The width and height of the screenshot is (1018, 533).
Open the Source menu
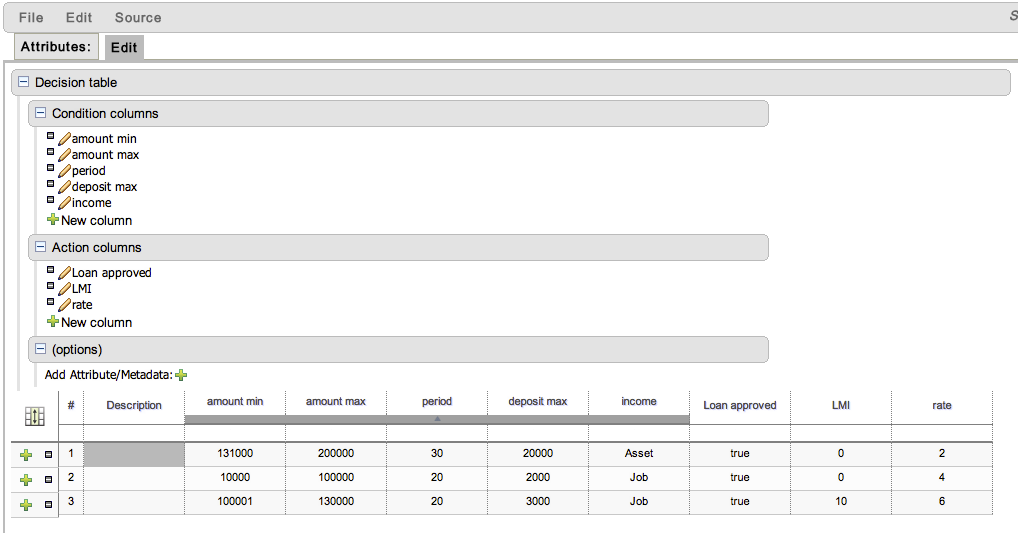(x=138, y=18)
